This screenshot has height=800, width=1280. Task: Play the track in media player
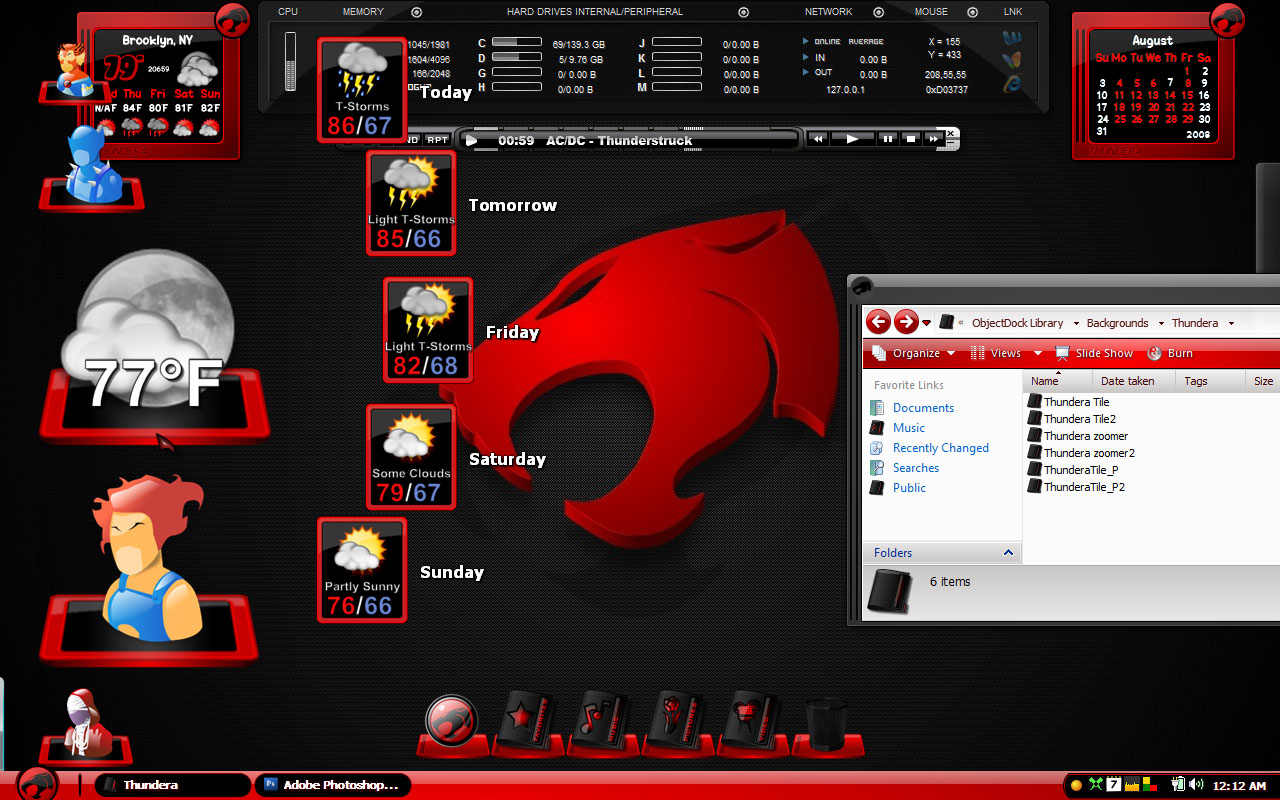pyautogui.click(x=853, y=139)
